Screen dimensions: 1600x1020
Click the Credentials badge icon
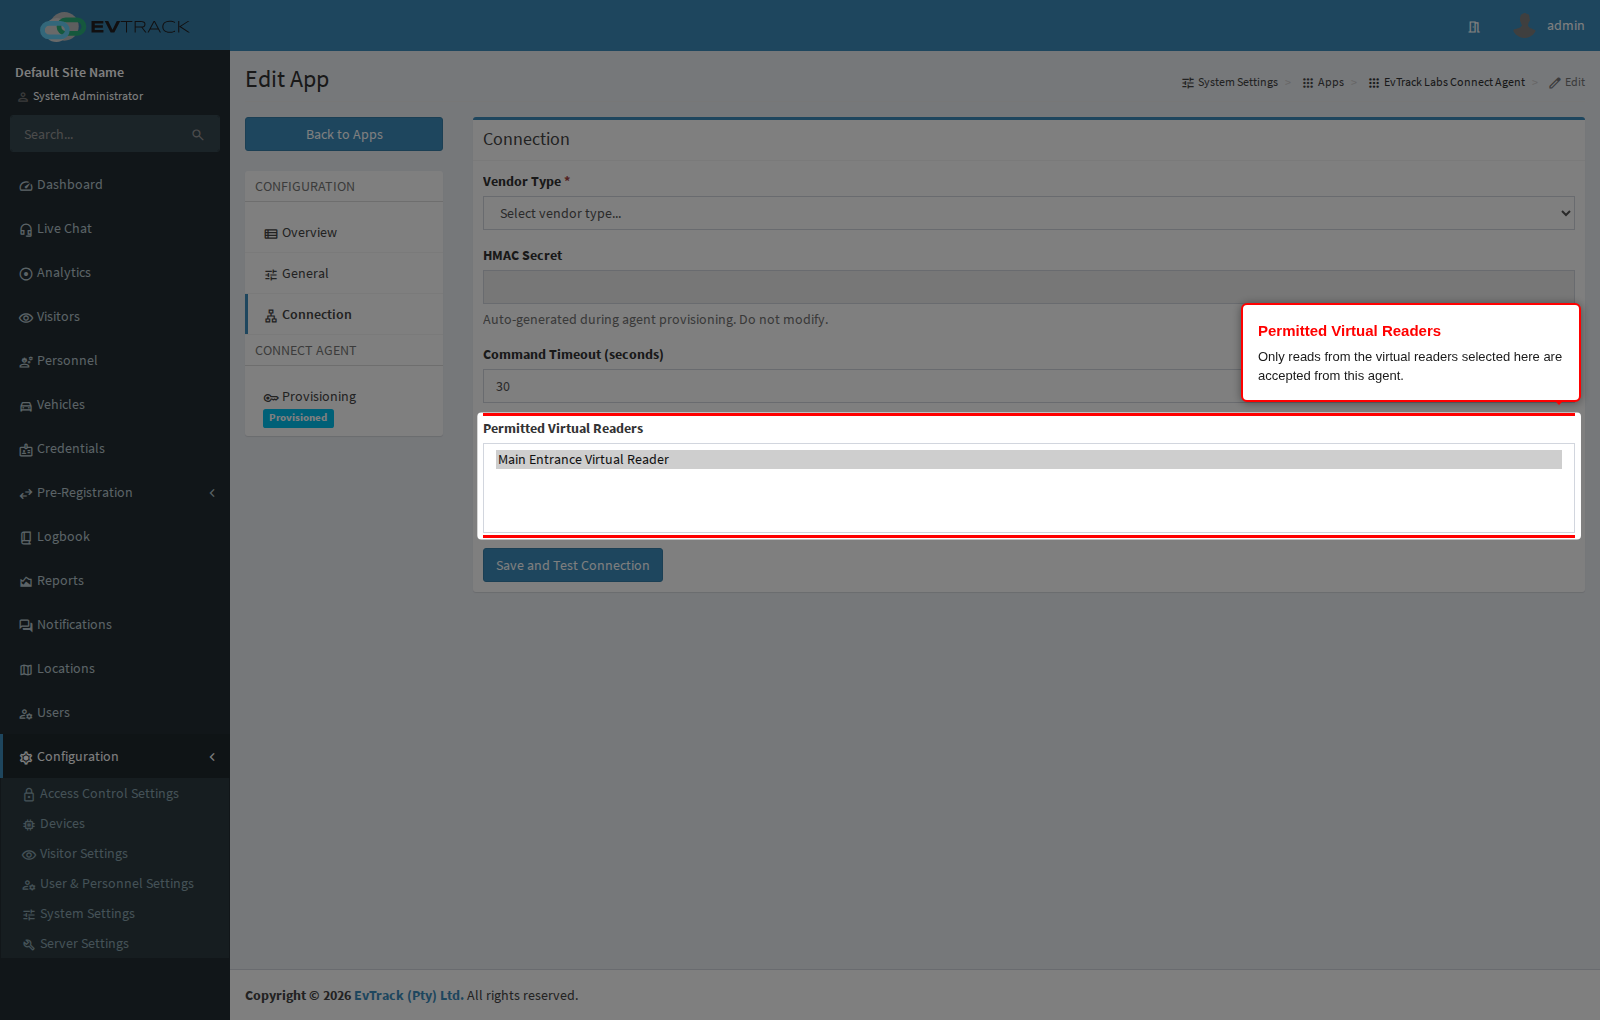(x=26, y=450)
